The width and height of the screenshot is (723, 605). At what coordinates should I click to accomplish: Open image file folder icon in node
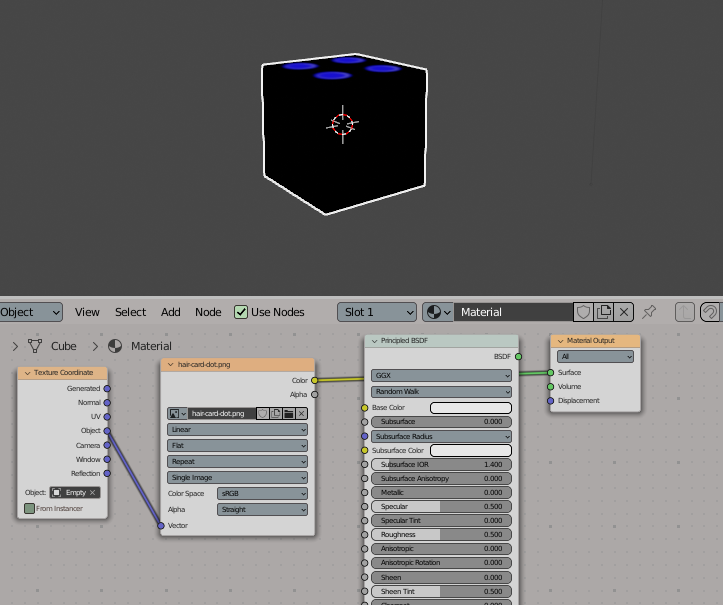click(x=289, y=414)
